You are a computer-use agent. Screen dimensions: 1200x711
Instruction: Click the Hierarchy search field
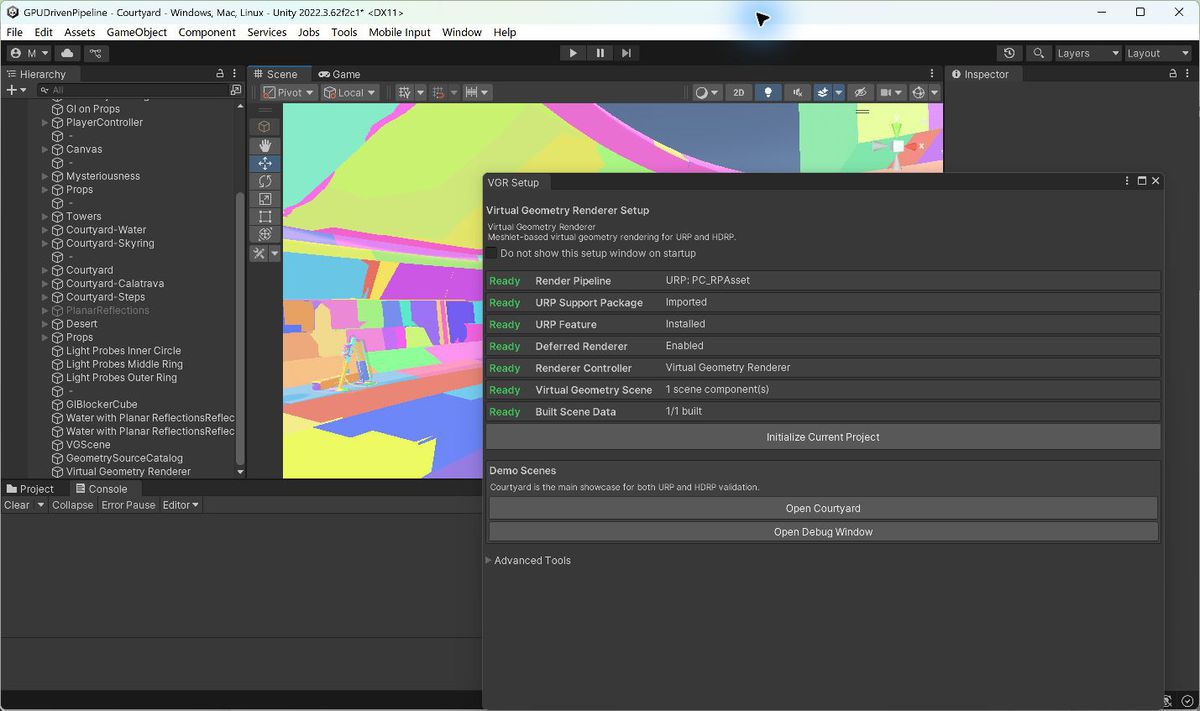(133, 90)
